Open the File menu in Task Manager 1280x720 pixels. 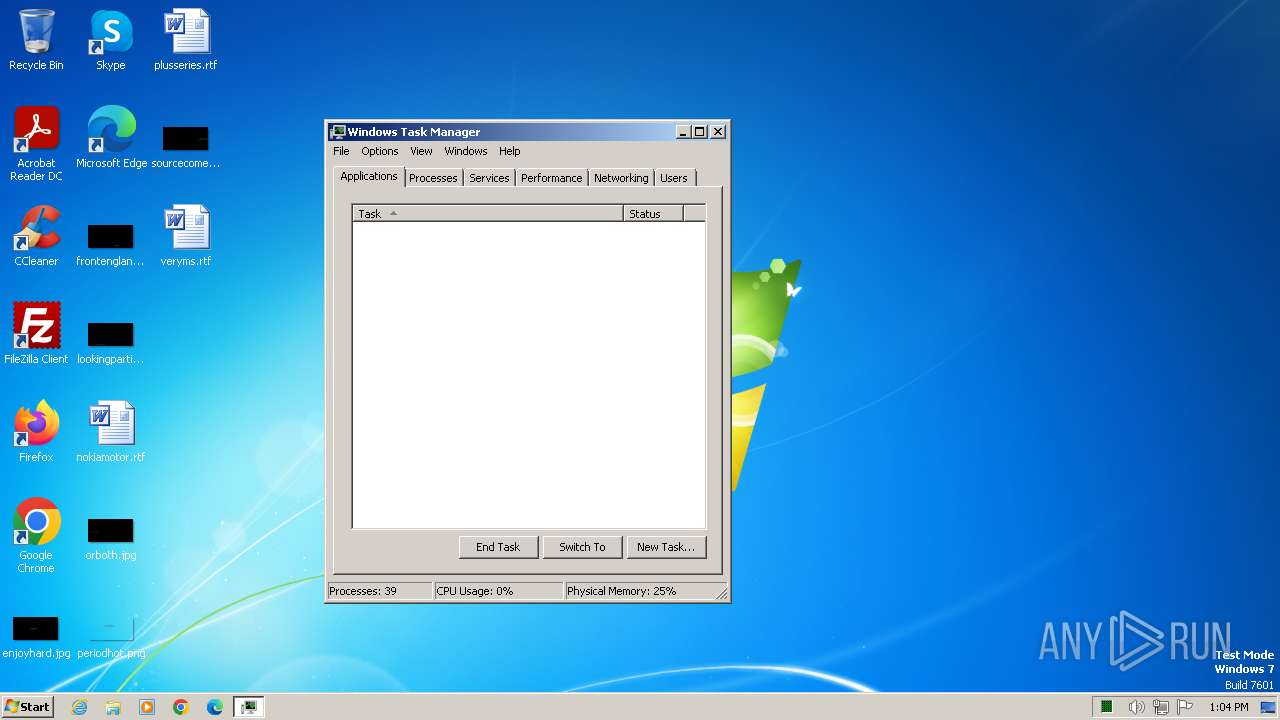[x=341, y=151]
